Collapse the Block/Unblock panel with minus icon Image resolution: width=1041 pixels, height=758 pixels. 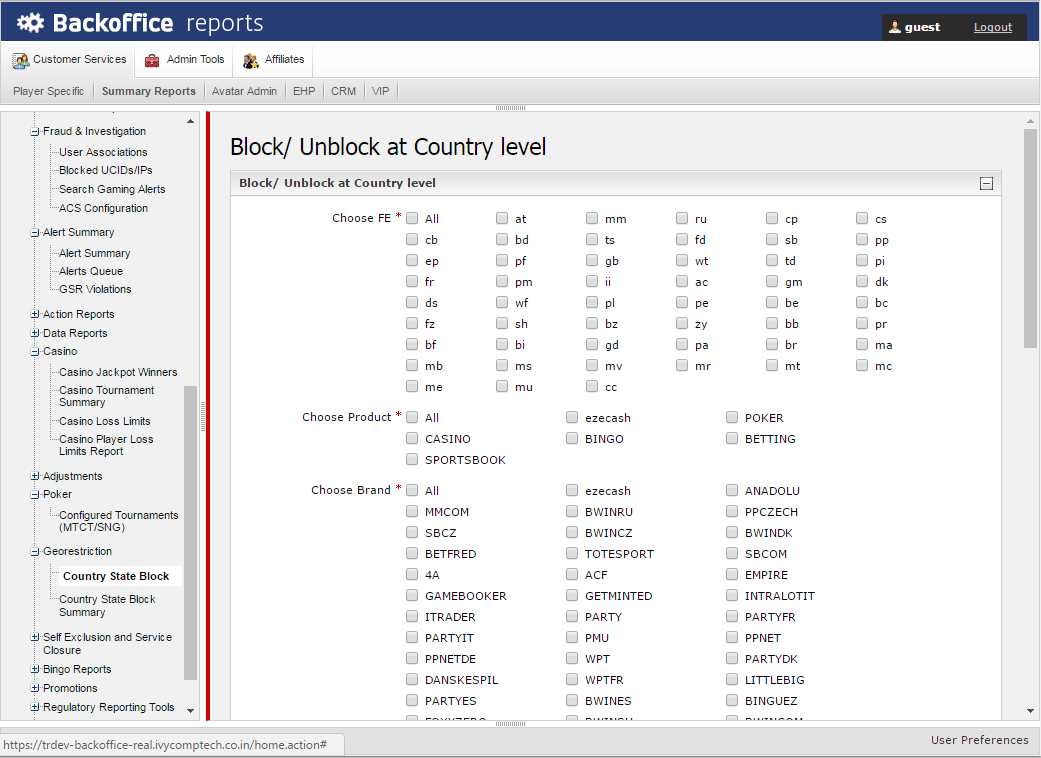[986, 184]
